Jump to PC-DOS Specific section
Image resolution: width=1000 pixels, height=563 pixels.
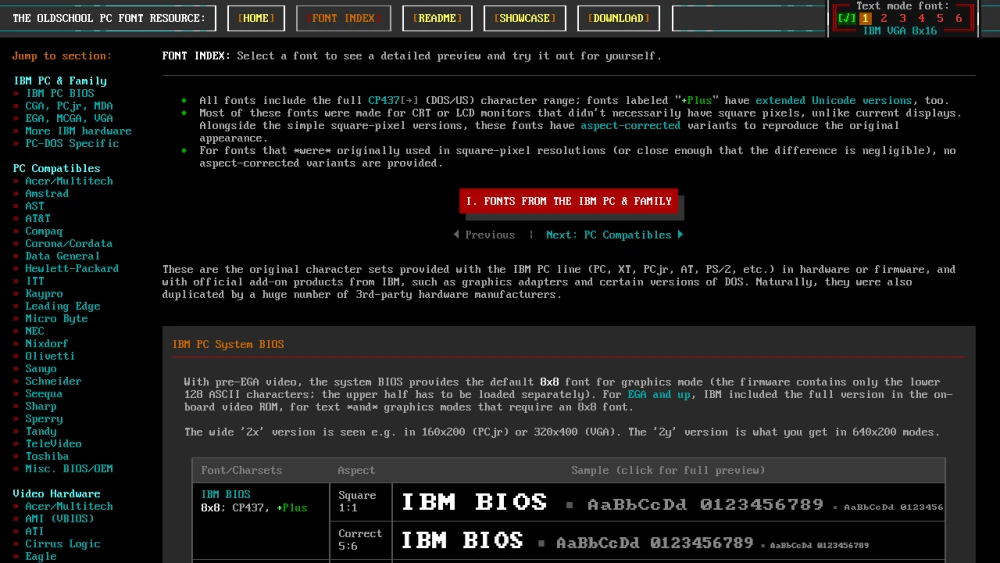pyautogui.click(x=72, y=143)
